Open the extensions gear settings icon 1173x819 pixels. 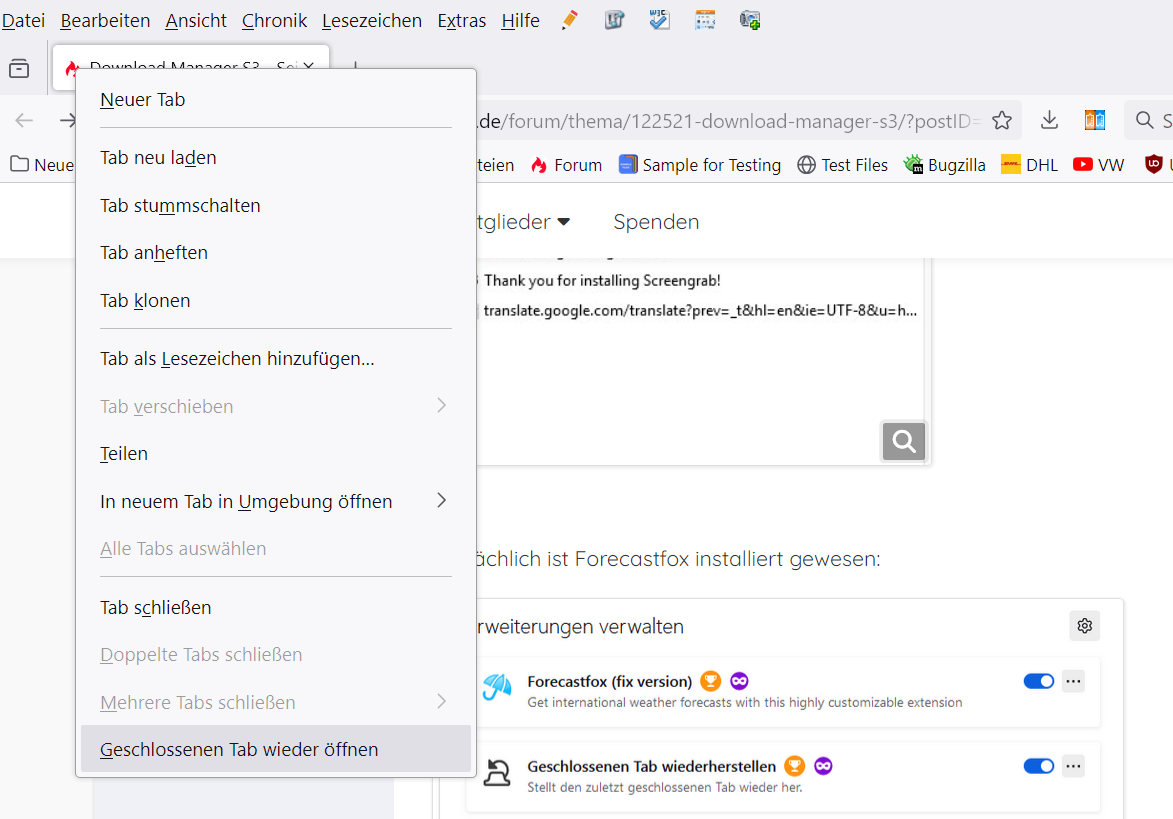pyautogui.click(x=1085, y=626)
